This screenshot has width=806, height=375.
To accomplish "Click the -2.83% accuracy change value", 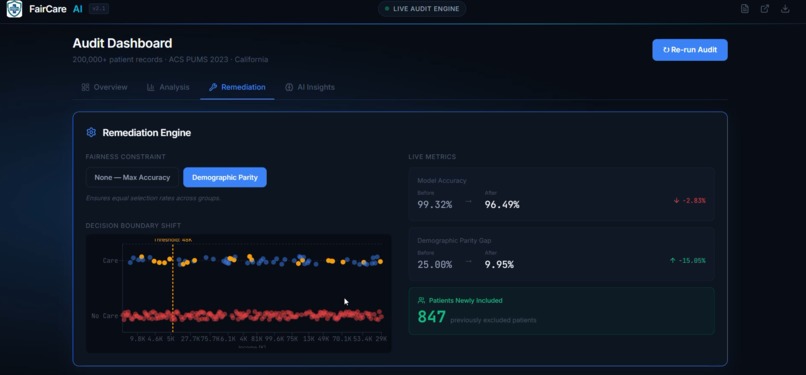I will coord(694,201).
